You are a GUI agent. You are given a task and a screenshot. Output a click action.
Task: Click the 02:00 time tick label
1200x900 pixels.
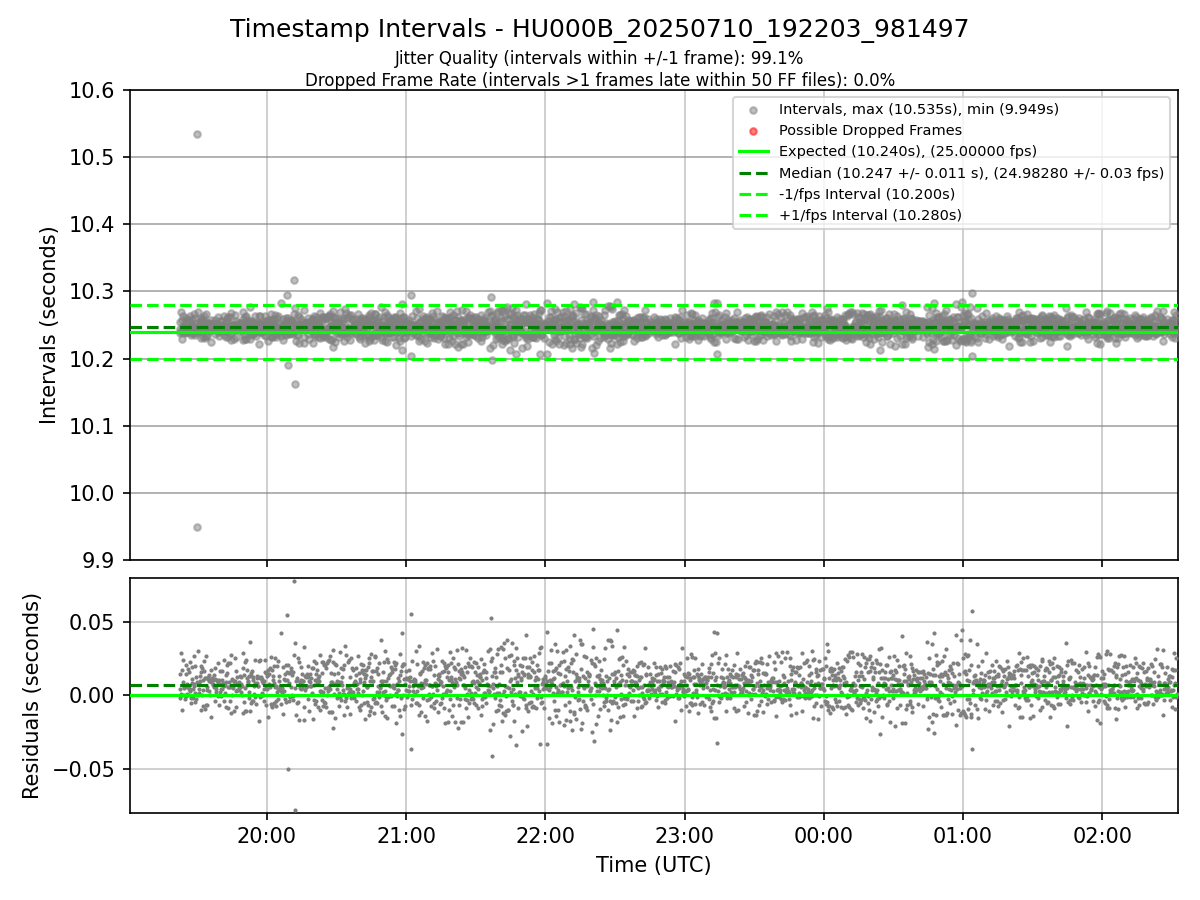tap(1102, 834)
